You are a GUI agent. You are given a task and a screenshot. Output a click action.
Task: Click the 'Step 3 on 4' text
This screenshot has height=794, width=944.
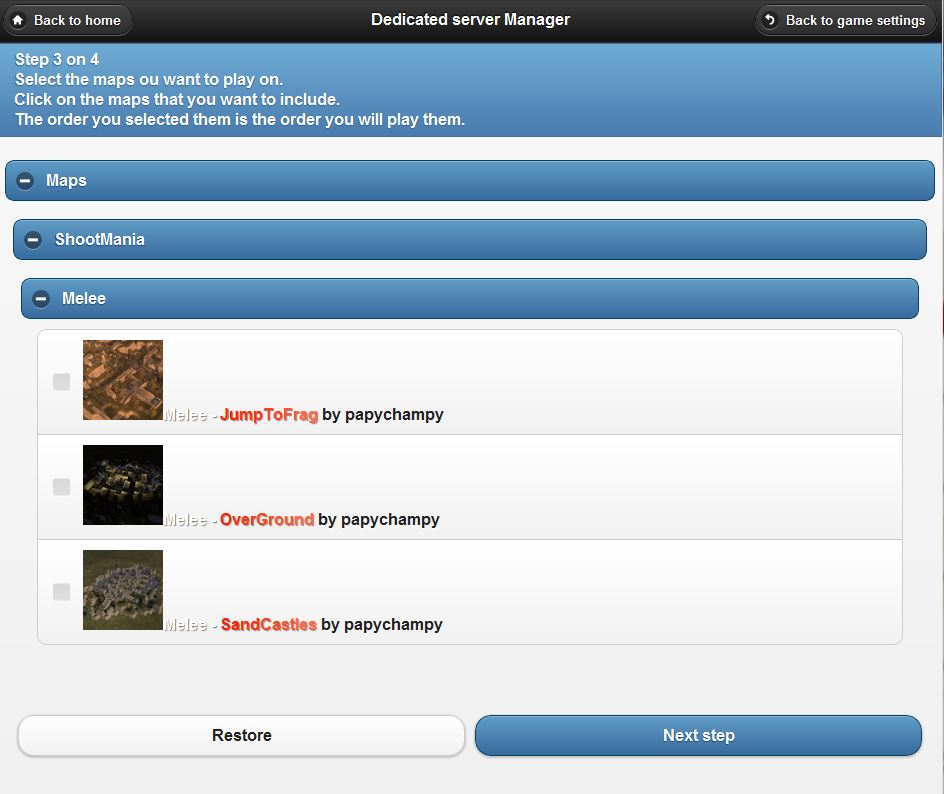tap(57, 60)
